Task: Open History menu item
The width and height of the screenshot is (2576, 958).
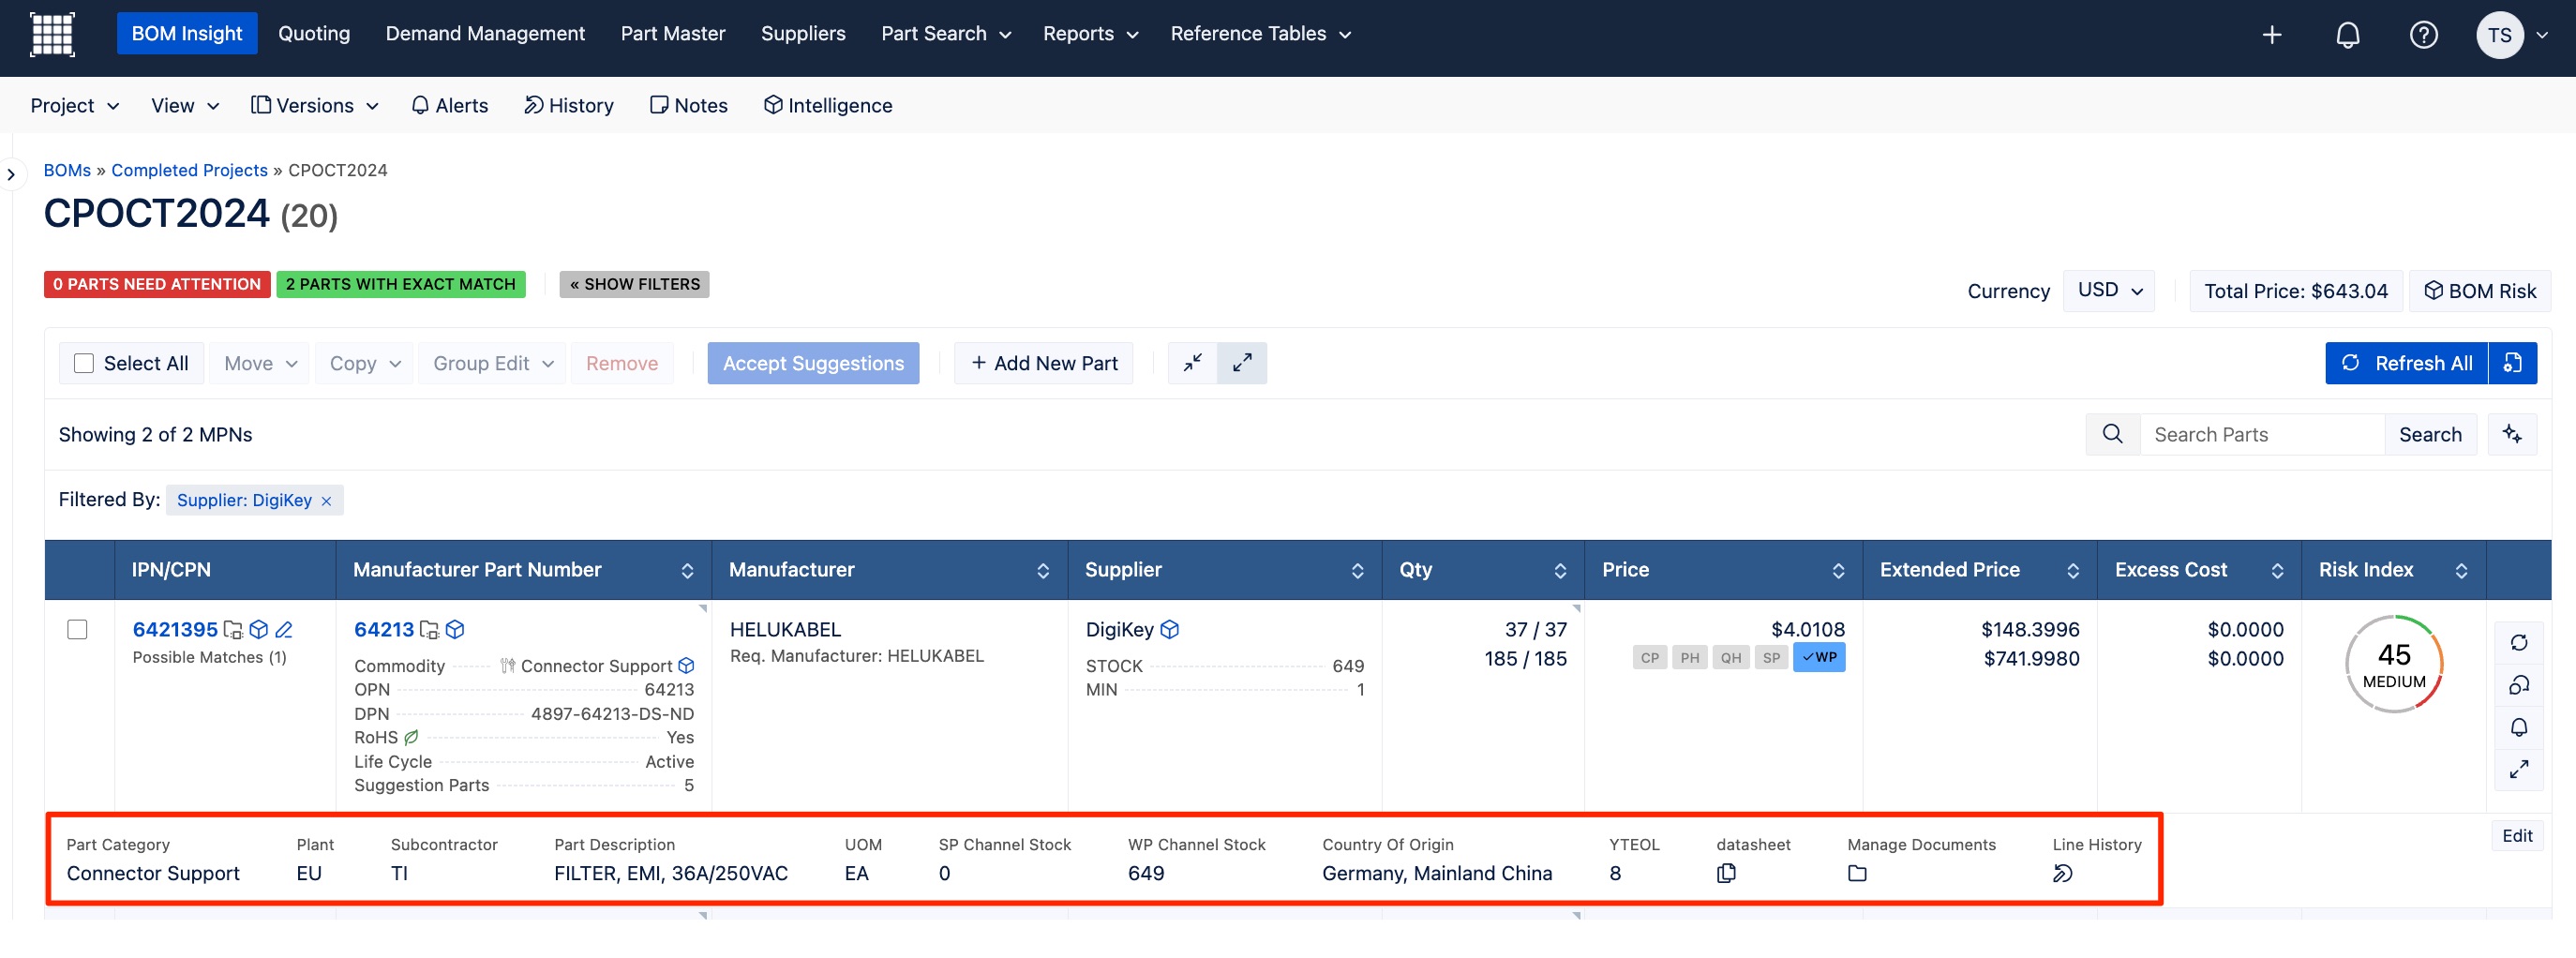Action: point(568,106)
